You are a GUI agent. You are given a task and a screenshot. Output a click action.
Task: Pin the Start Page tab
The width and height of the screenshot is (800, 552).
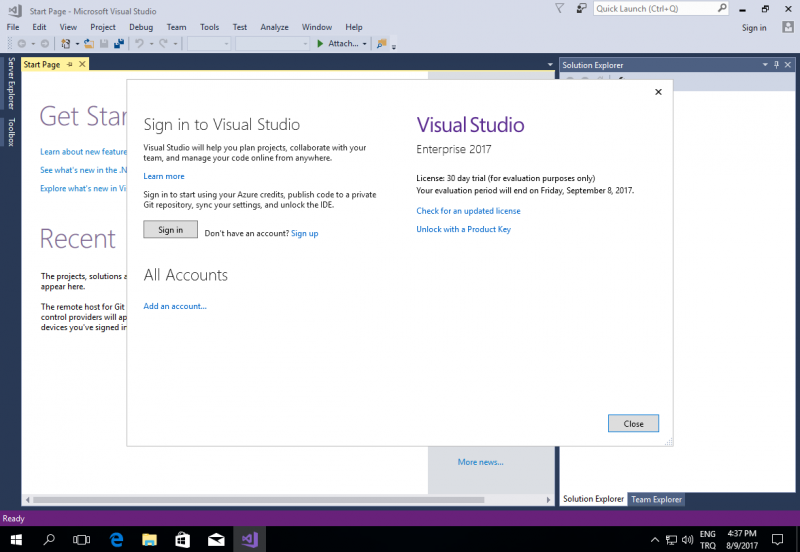tap(70, 64)
